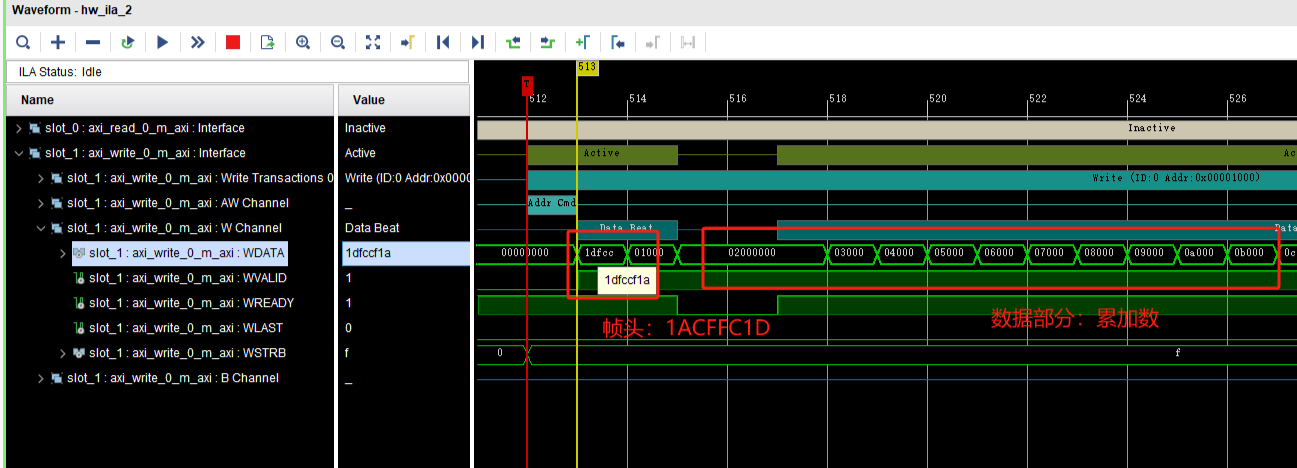
Task: Expand slot_0 axi_read_0_m_axi Interface row
Action: click(x=18, y=128)
